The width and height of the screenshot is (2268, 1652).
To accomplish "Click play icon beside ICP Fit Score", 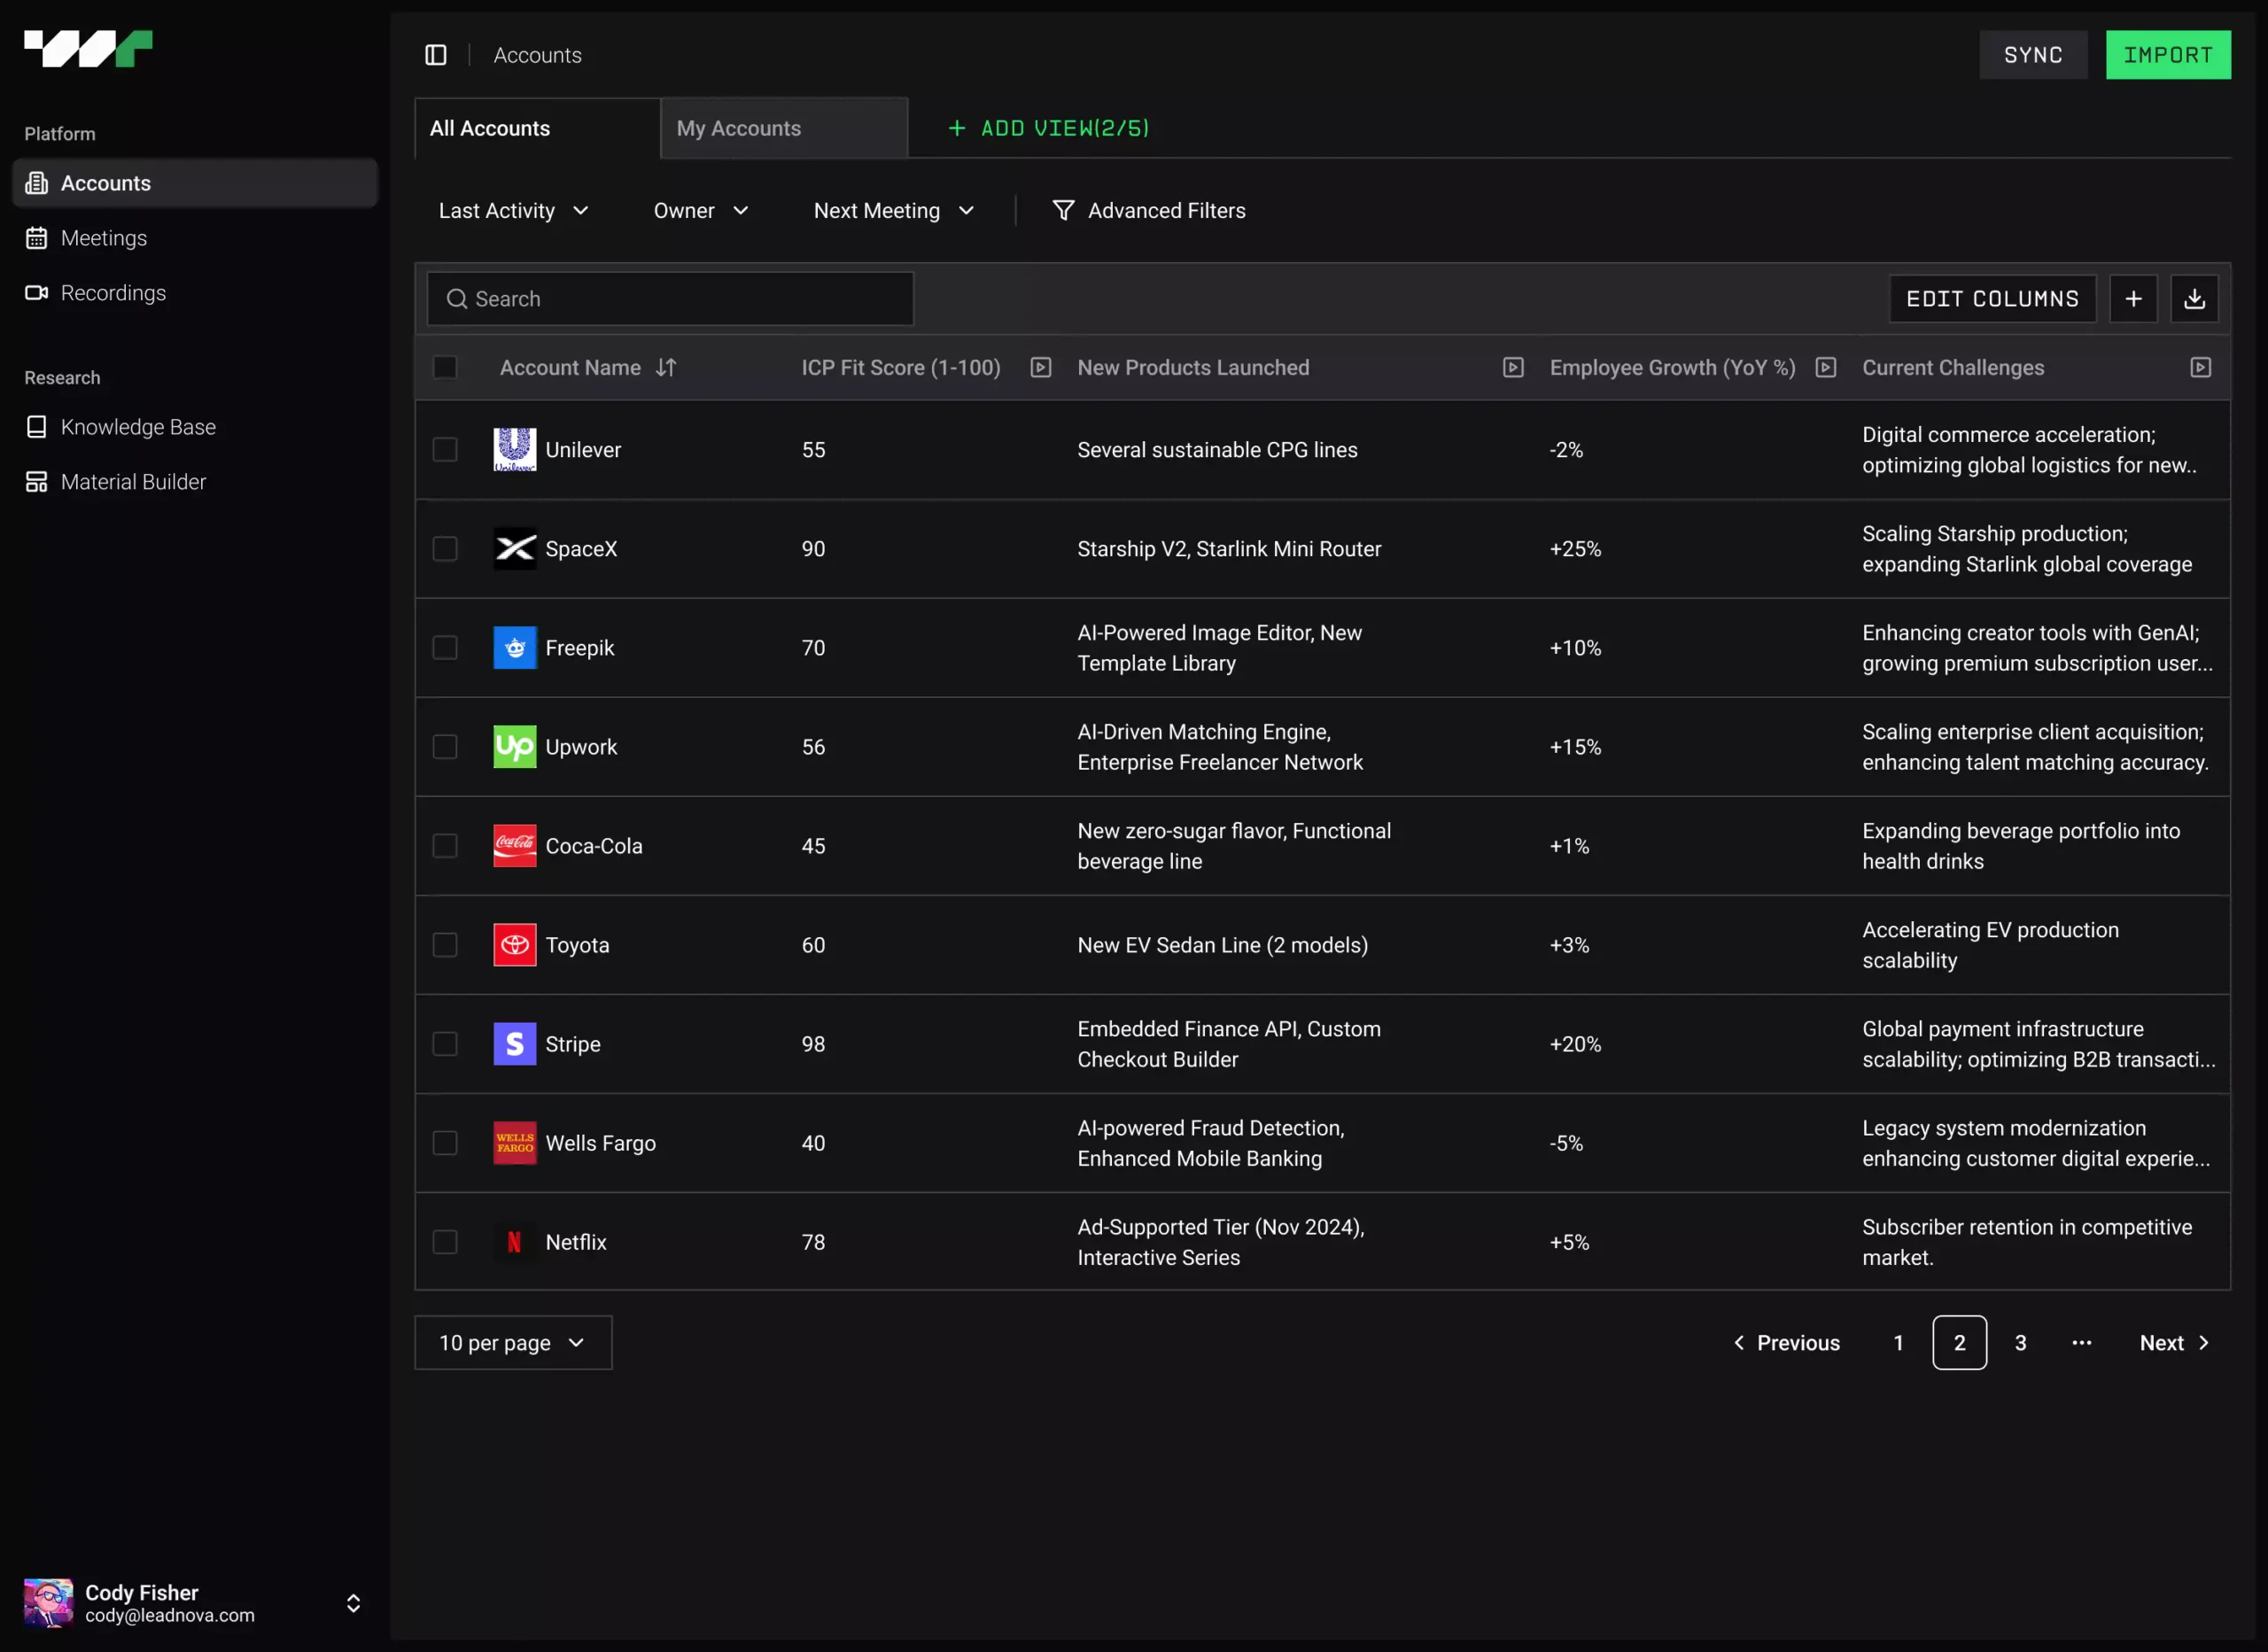I will 1041,368.
